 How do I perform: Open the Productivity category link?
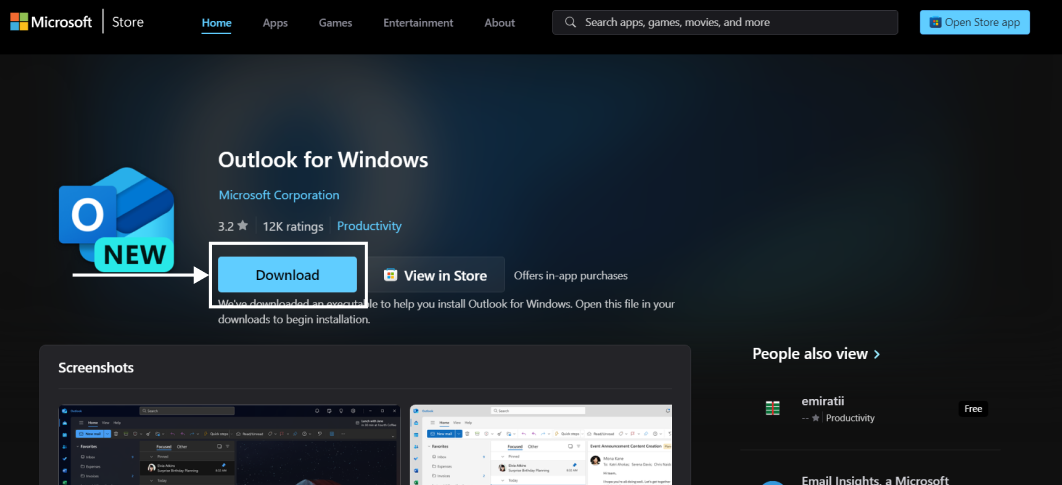tap(369, 226)
